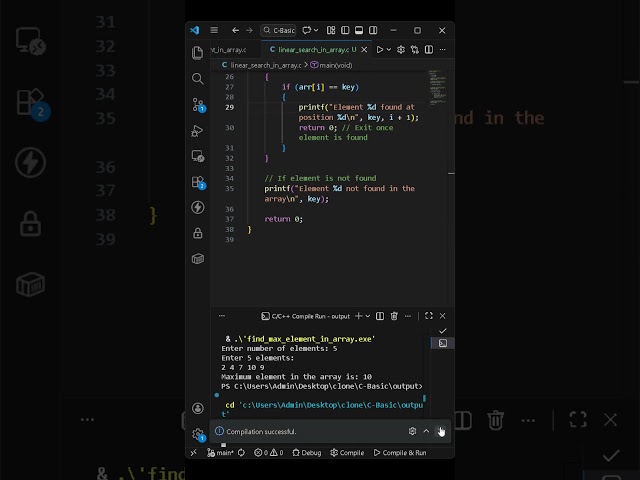Open errors and warnings count

tap(269, 453)
